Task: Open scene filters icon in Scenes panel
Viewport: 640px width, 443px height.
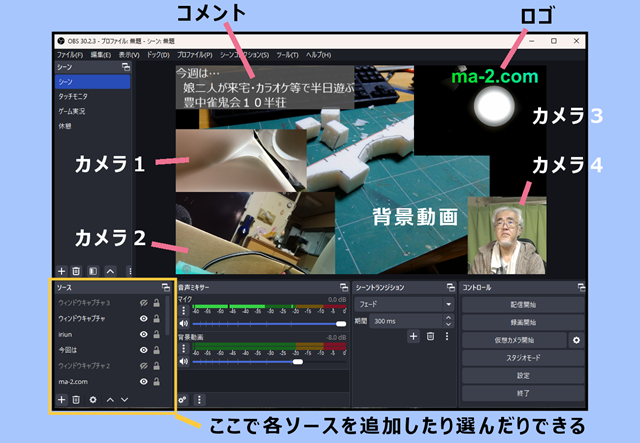Action: pos(93,271)
